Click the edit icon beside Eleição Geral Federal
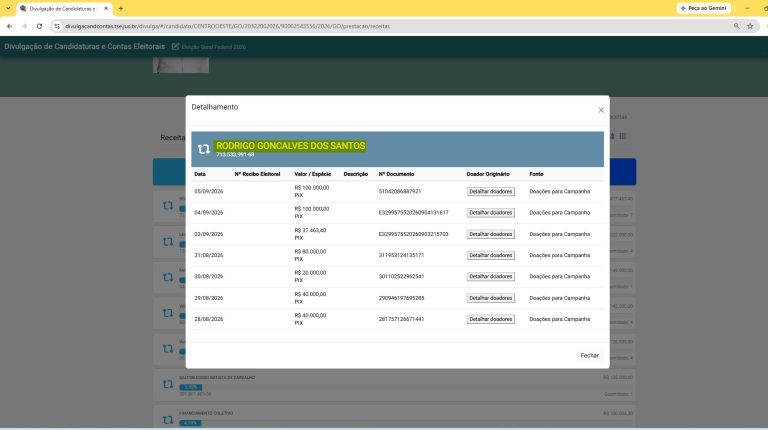 (x=175, y=47)
